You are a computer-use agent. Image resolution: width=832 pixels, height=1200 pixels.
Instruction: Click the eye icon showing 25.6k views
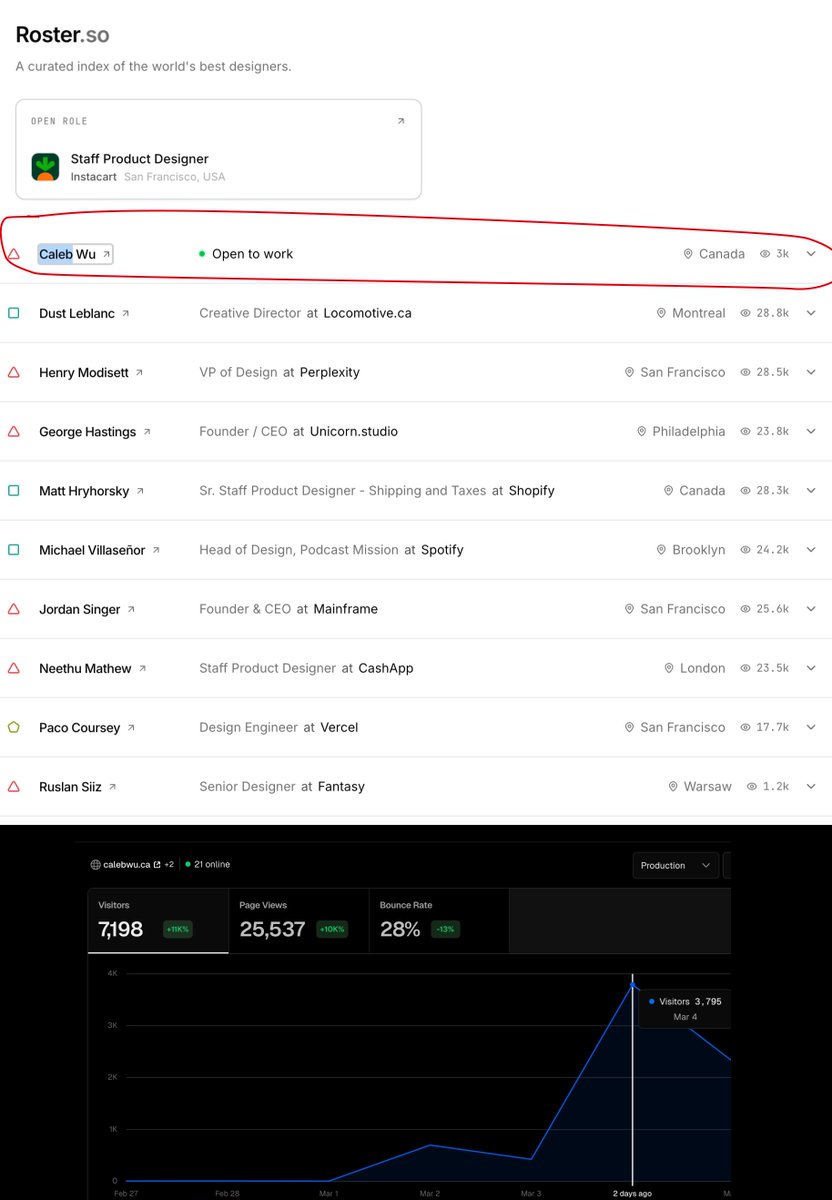pos(745,608)
